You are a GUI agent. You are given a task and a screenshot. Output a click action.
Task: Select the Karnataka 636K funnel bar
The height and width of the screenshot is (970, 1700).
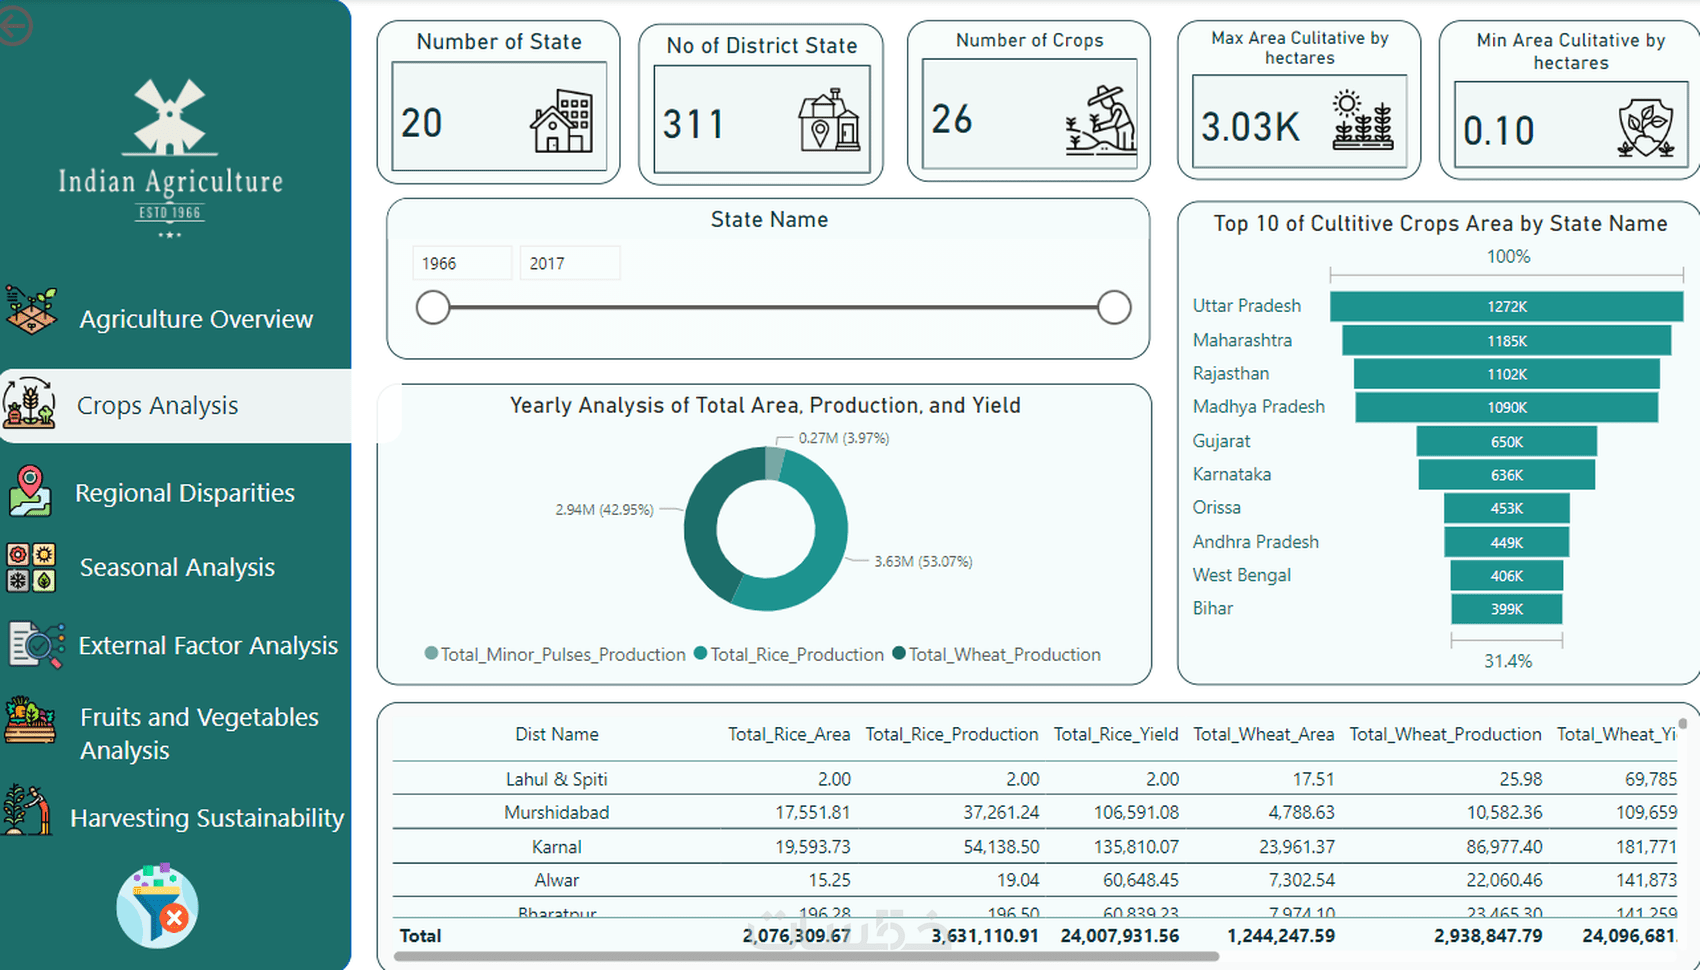(1506, 475)
